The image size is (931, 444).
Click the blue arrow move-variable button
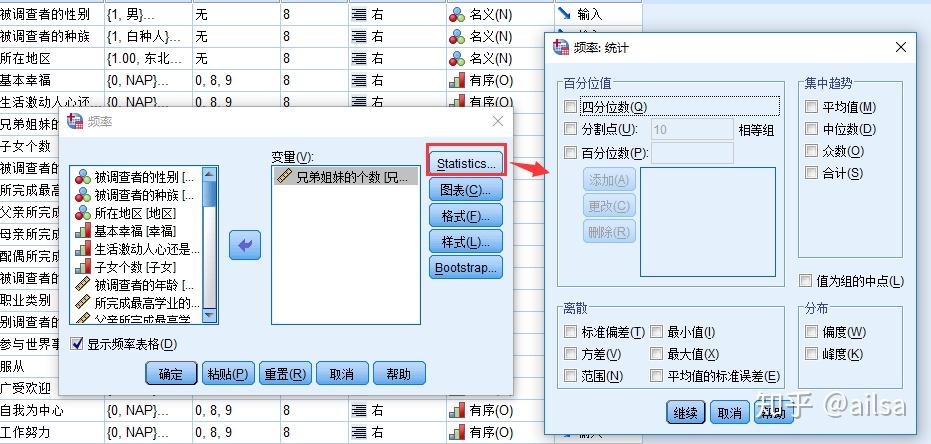[x=245, y=245]
